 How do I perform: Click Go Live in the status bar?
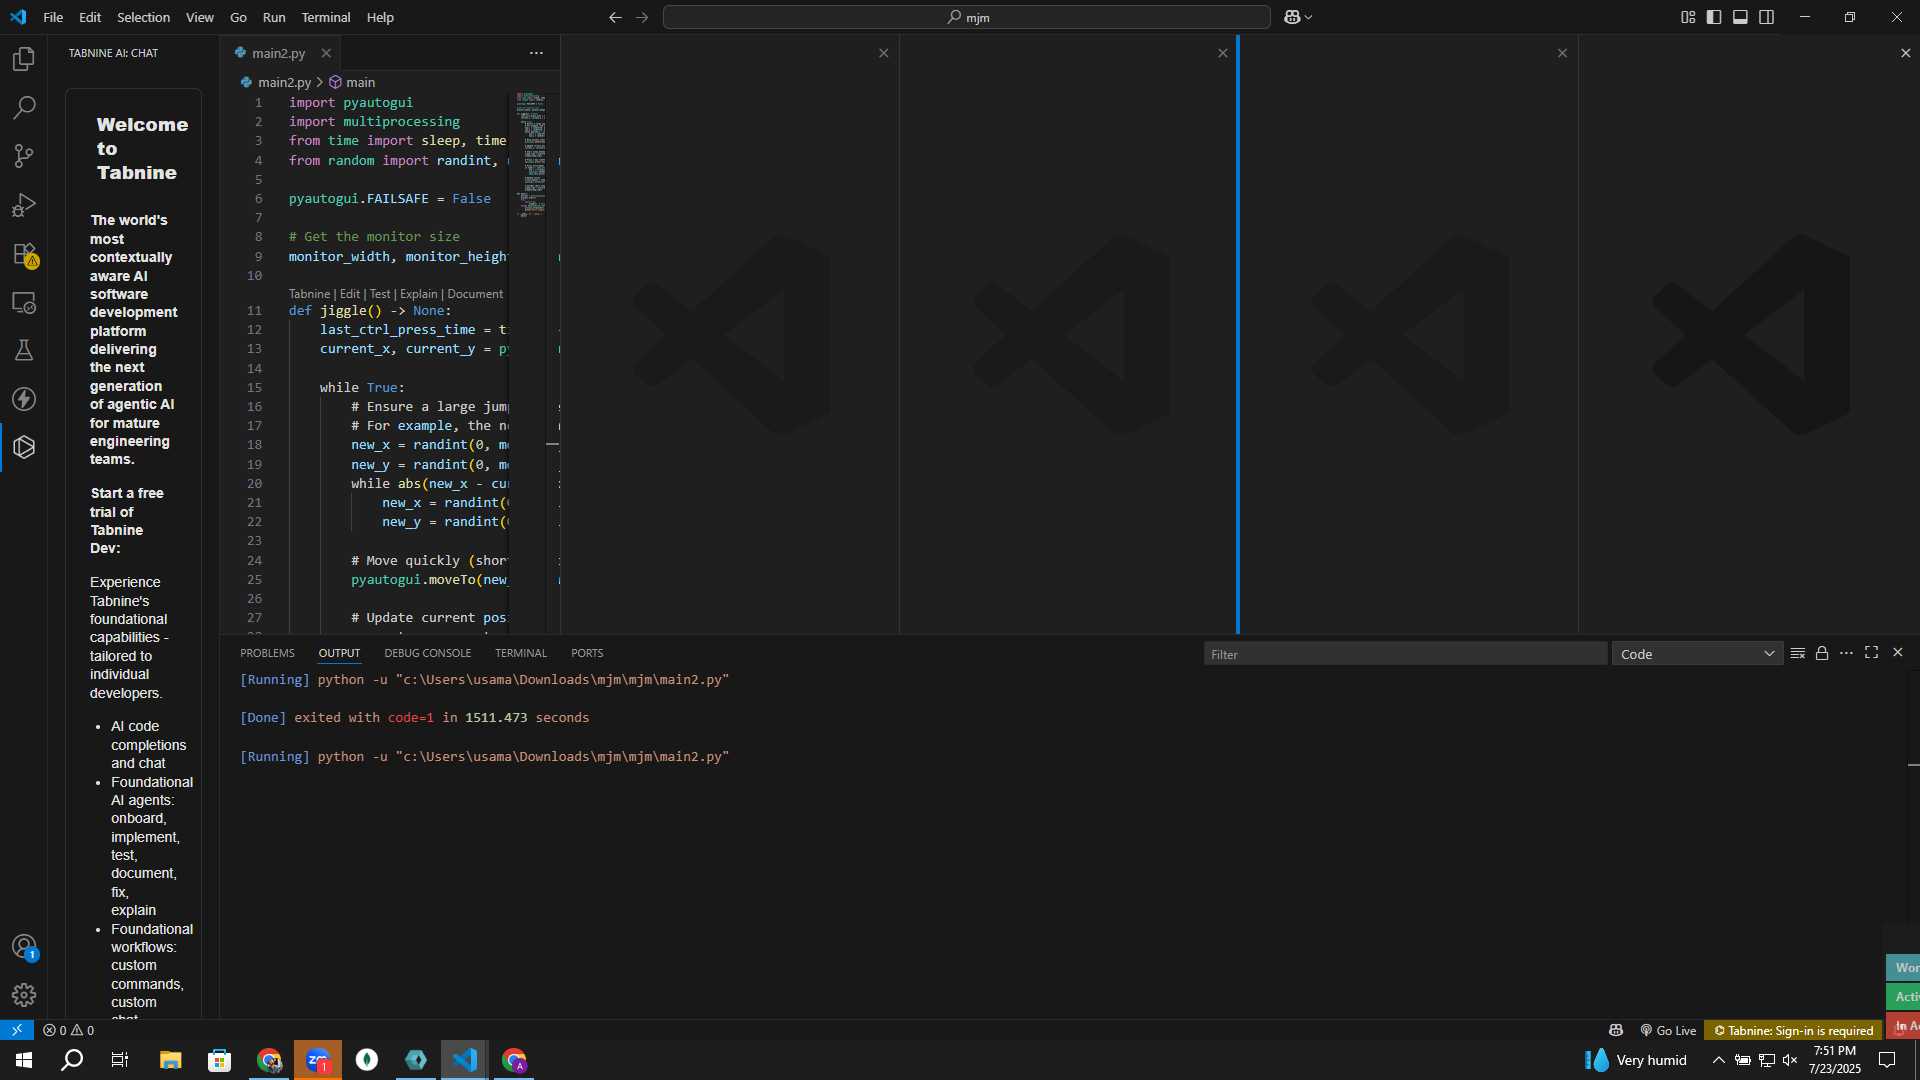1668,1030
